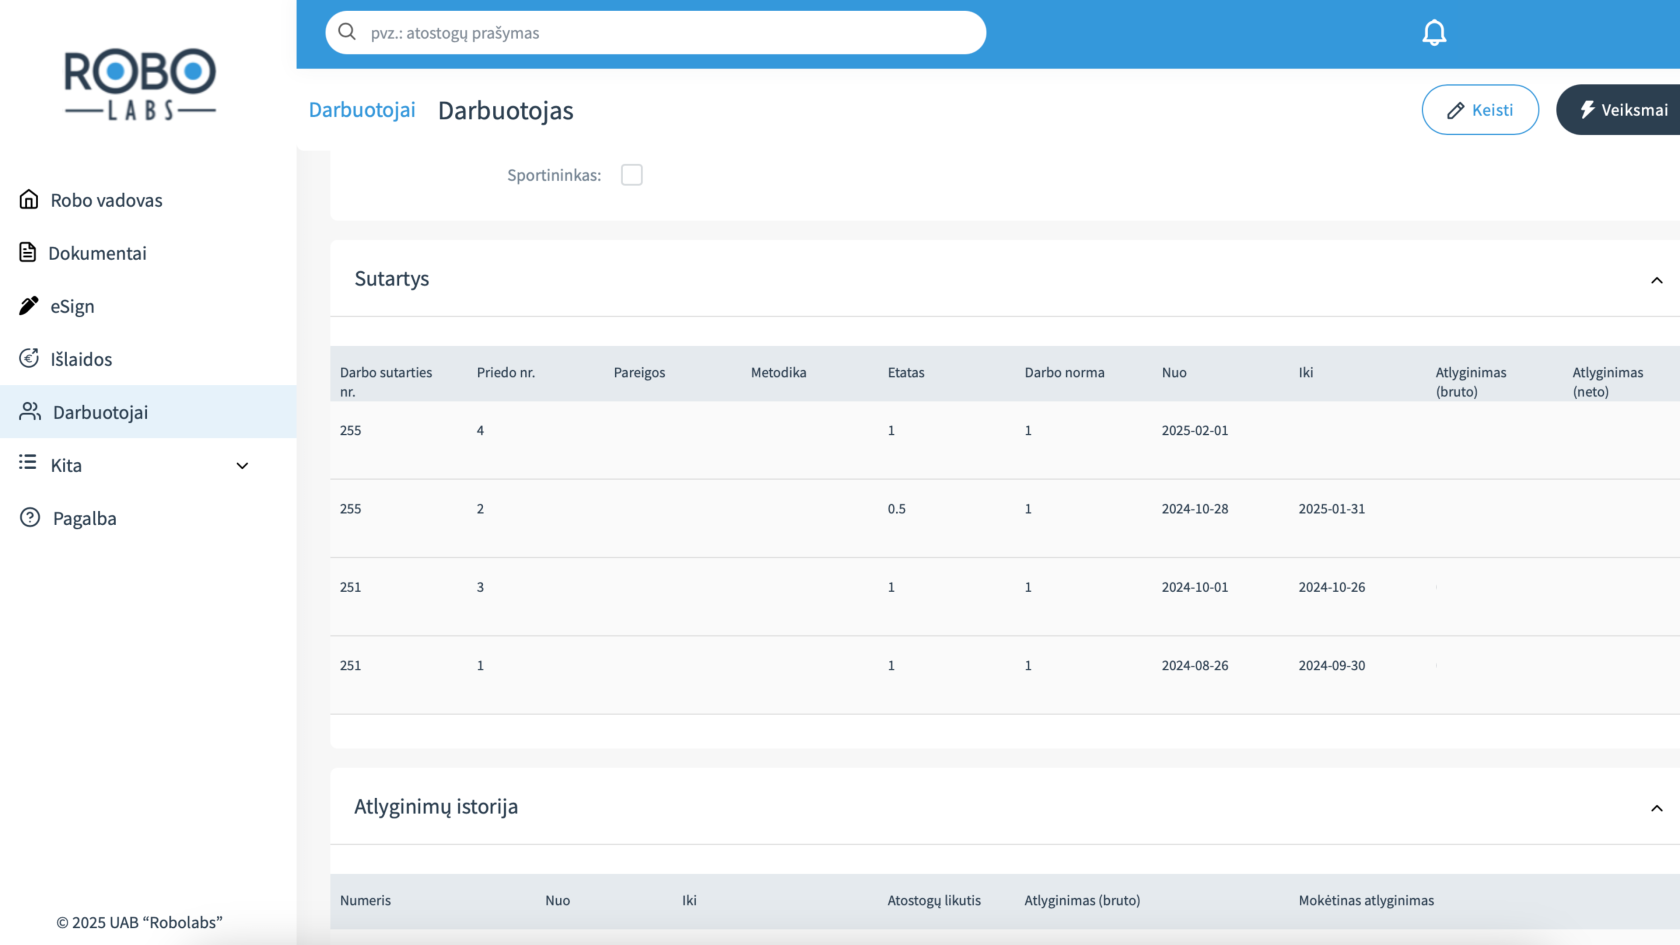Click '© 2025 UAB "Robolabs"' footer text
This screenshot has height=945, width=1680.
click(x=139, y=923)
